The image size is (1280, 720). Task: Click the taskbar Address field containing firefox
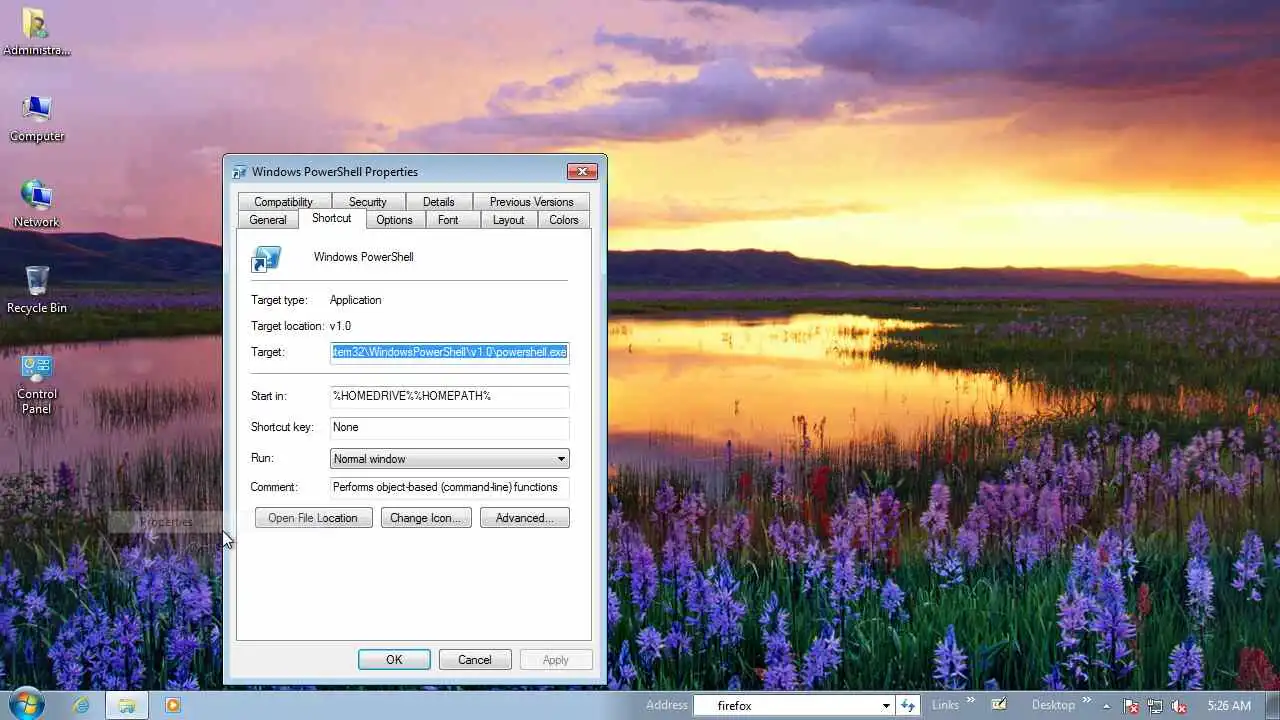785,705
